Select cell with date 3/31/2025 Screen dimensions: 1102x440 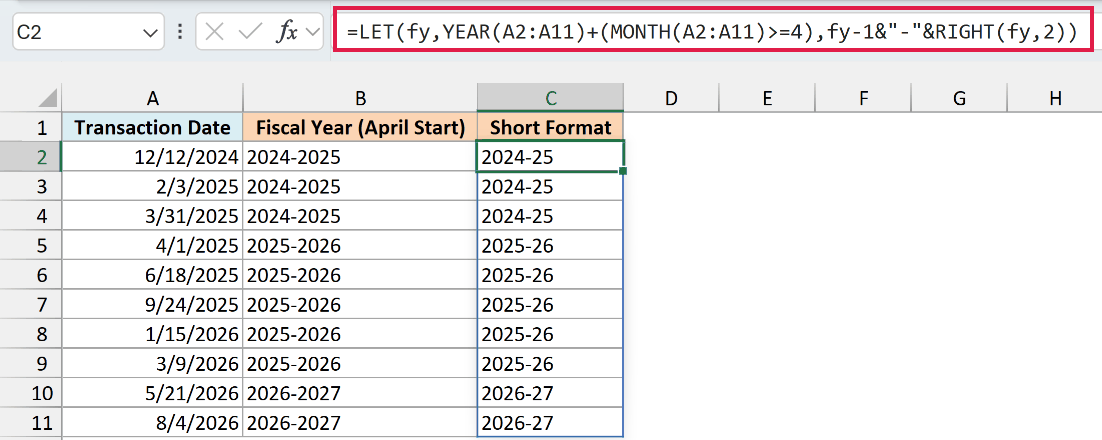click(152, 216)
